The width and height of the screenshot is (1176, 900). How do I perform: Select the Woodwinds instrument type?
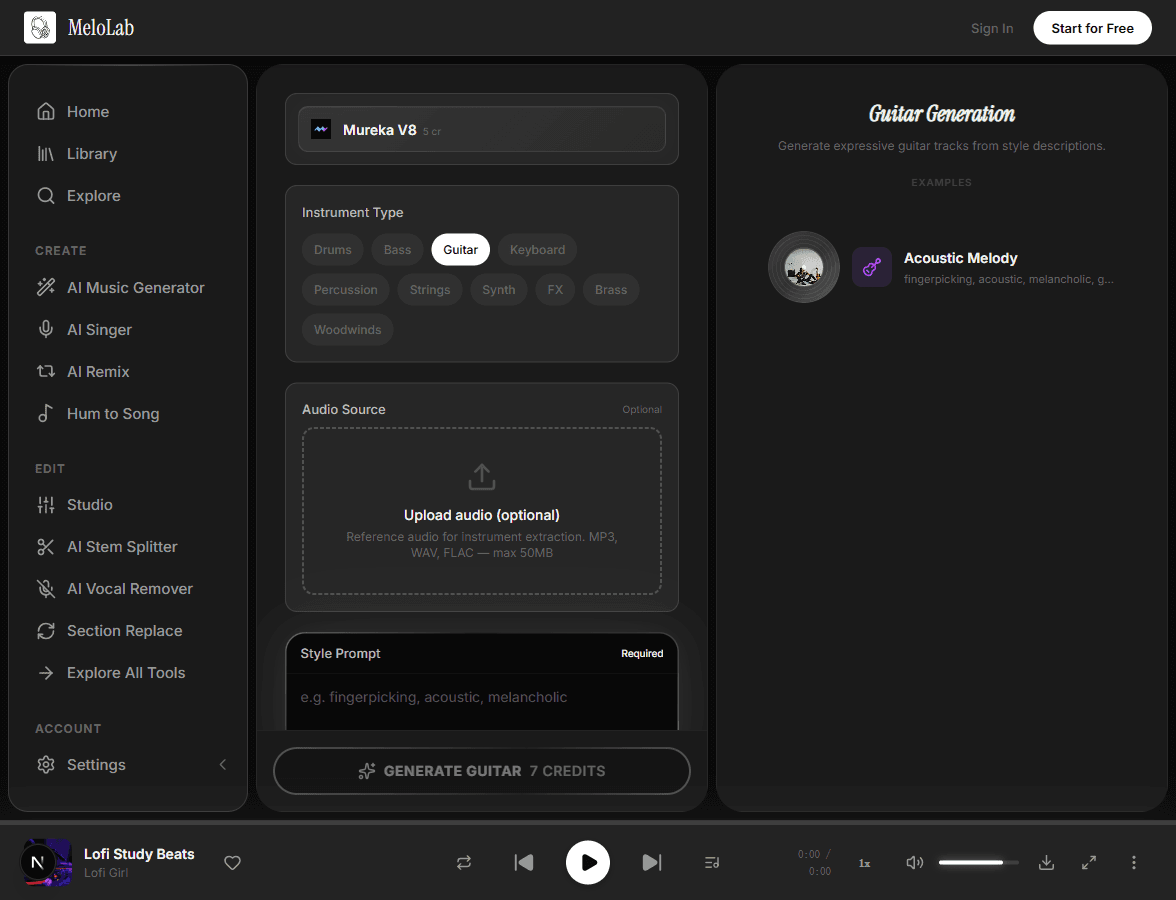click(347, 329)
